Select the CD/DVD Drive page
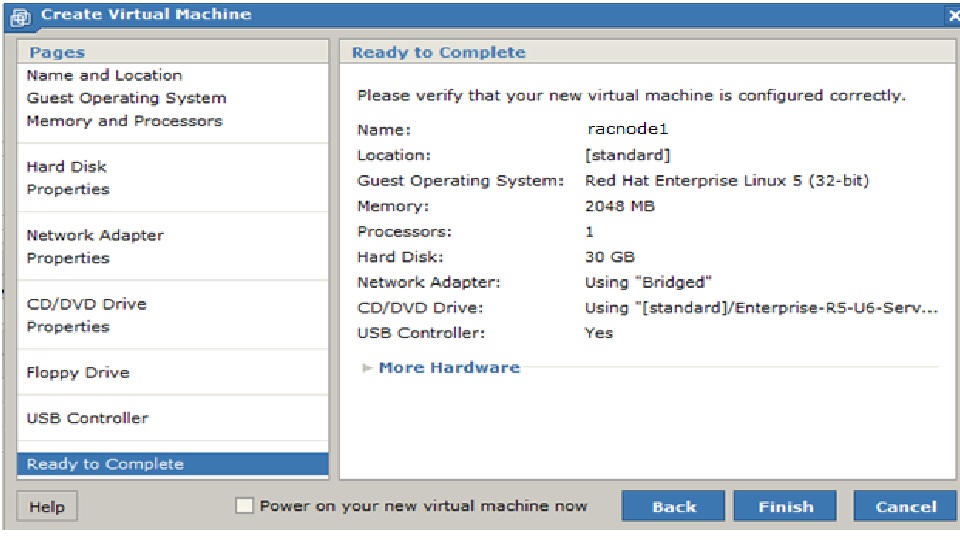Screen dimensions: 960x540 click(x=86, y=304)
